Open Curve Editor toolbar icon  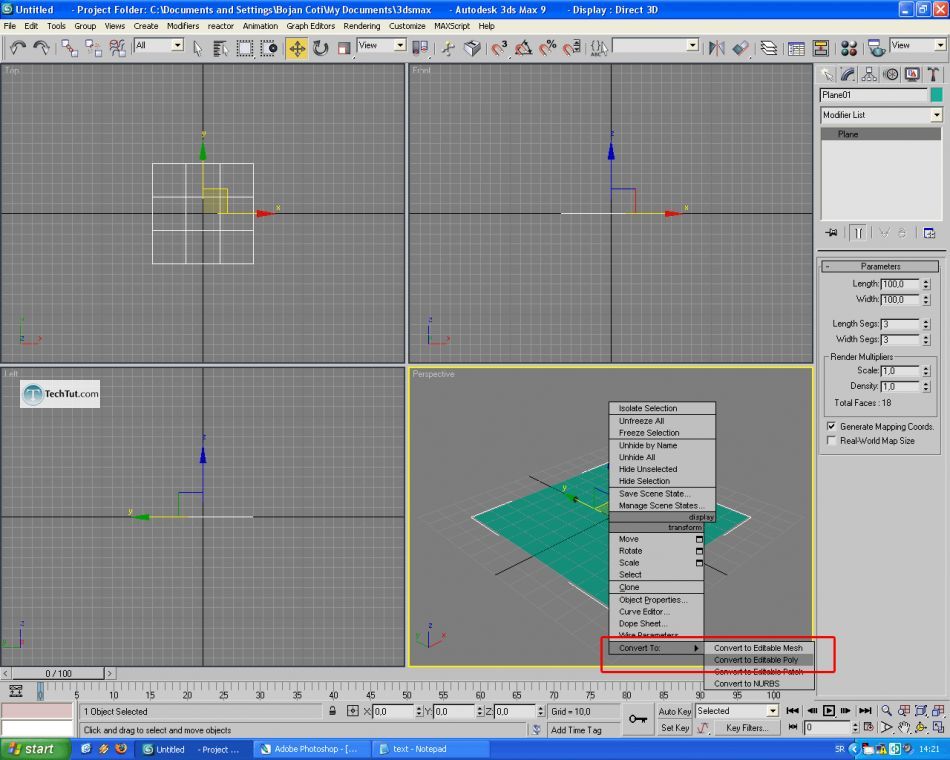(x=797, y=48)
